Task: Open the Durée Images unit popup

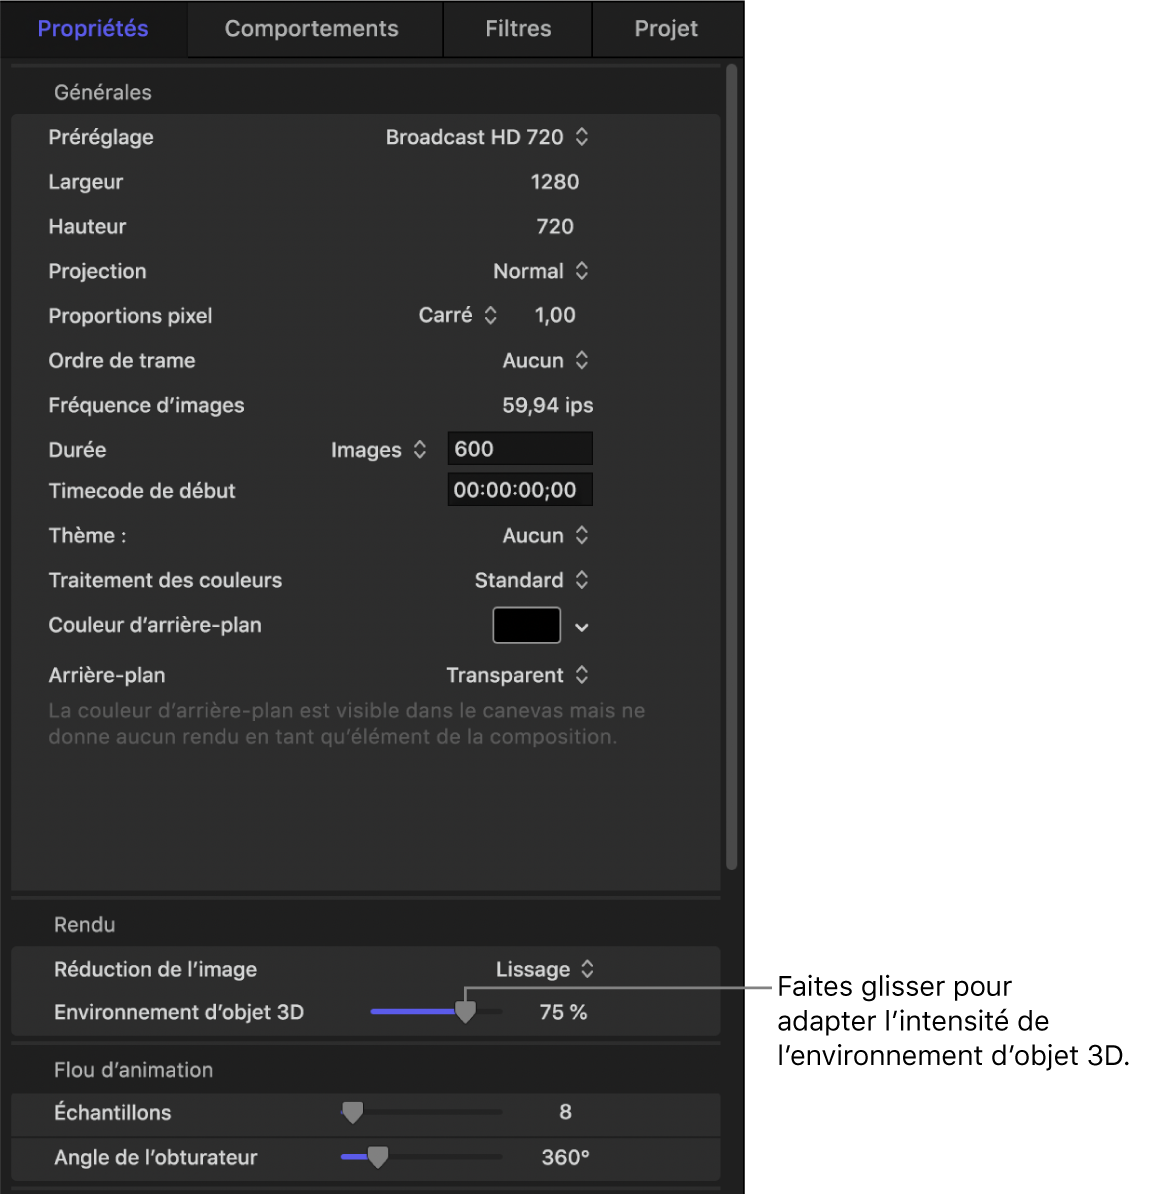Action: tap(378, 450)
